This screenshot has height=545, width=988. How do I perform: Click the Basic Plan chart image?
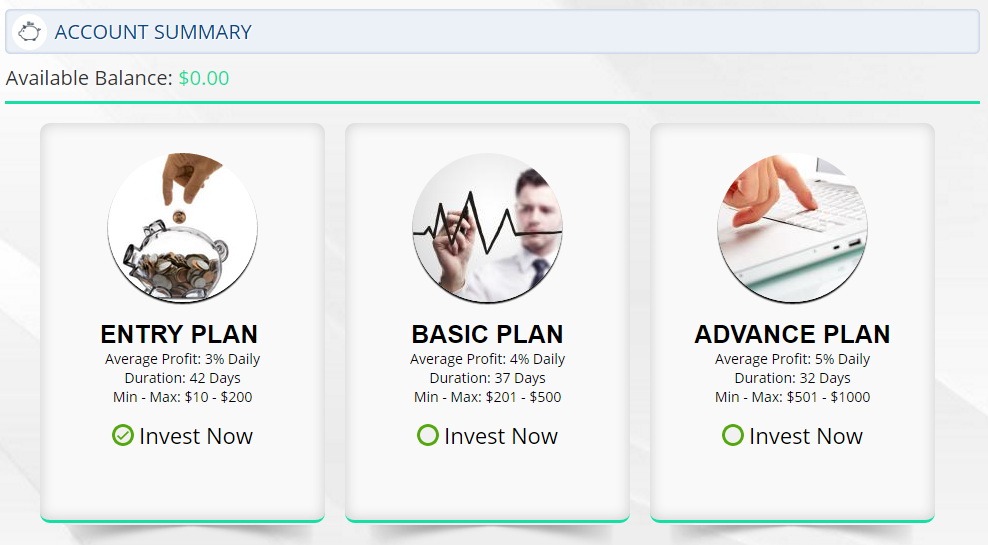click(487, 228)
